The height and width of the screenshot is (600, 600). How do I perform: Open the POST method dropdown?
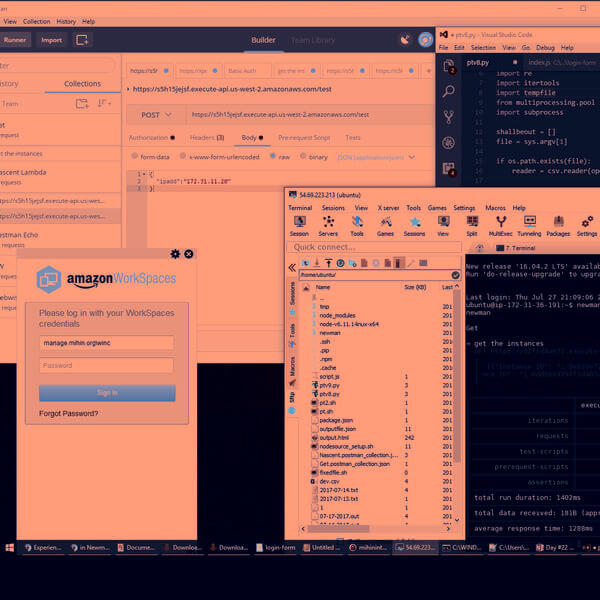[156, 114]
